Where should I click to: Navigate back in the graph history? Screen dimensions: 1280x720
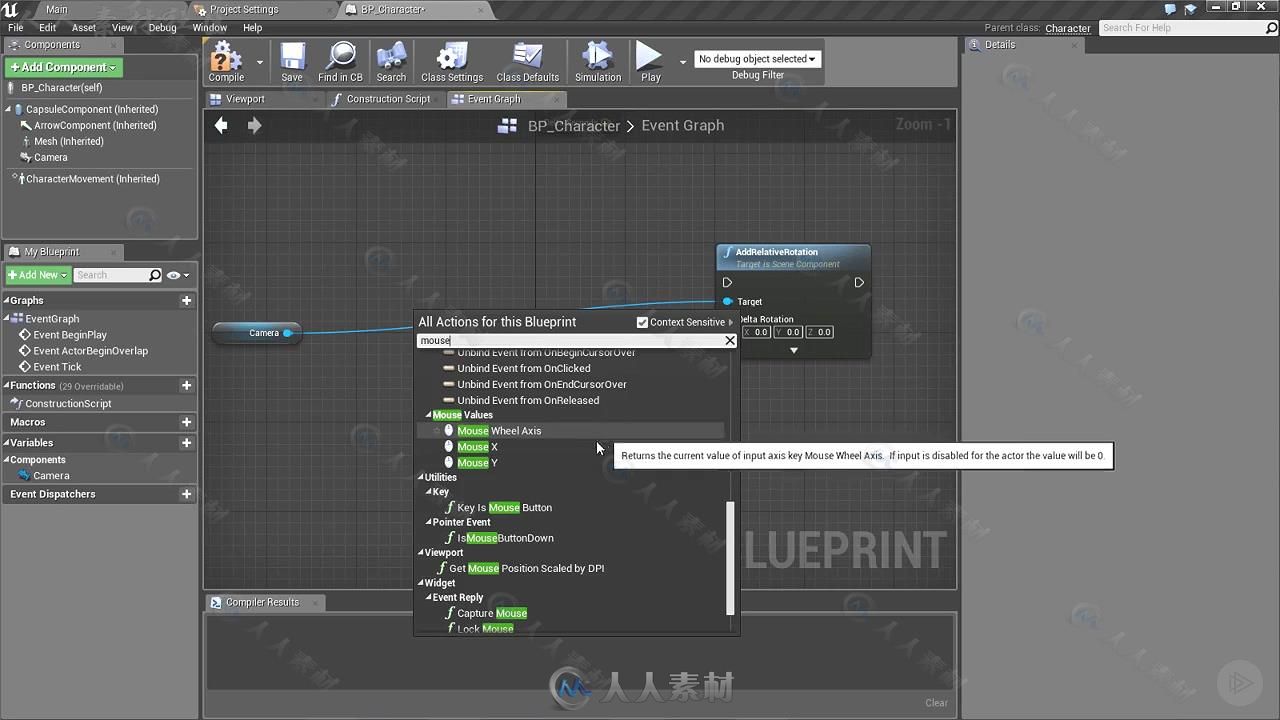222,125
